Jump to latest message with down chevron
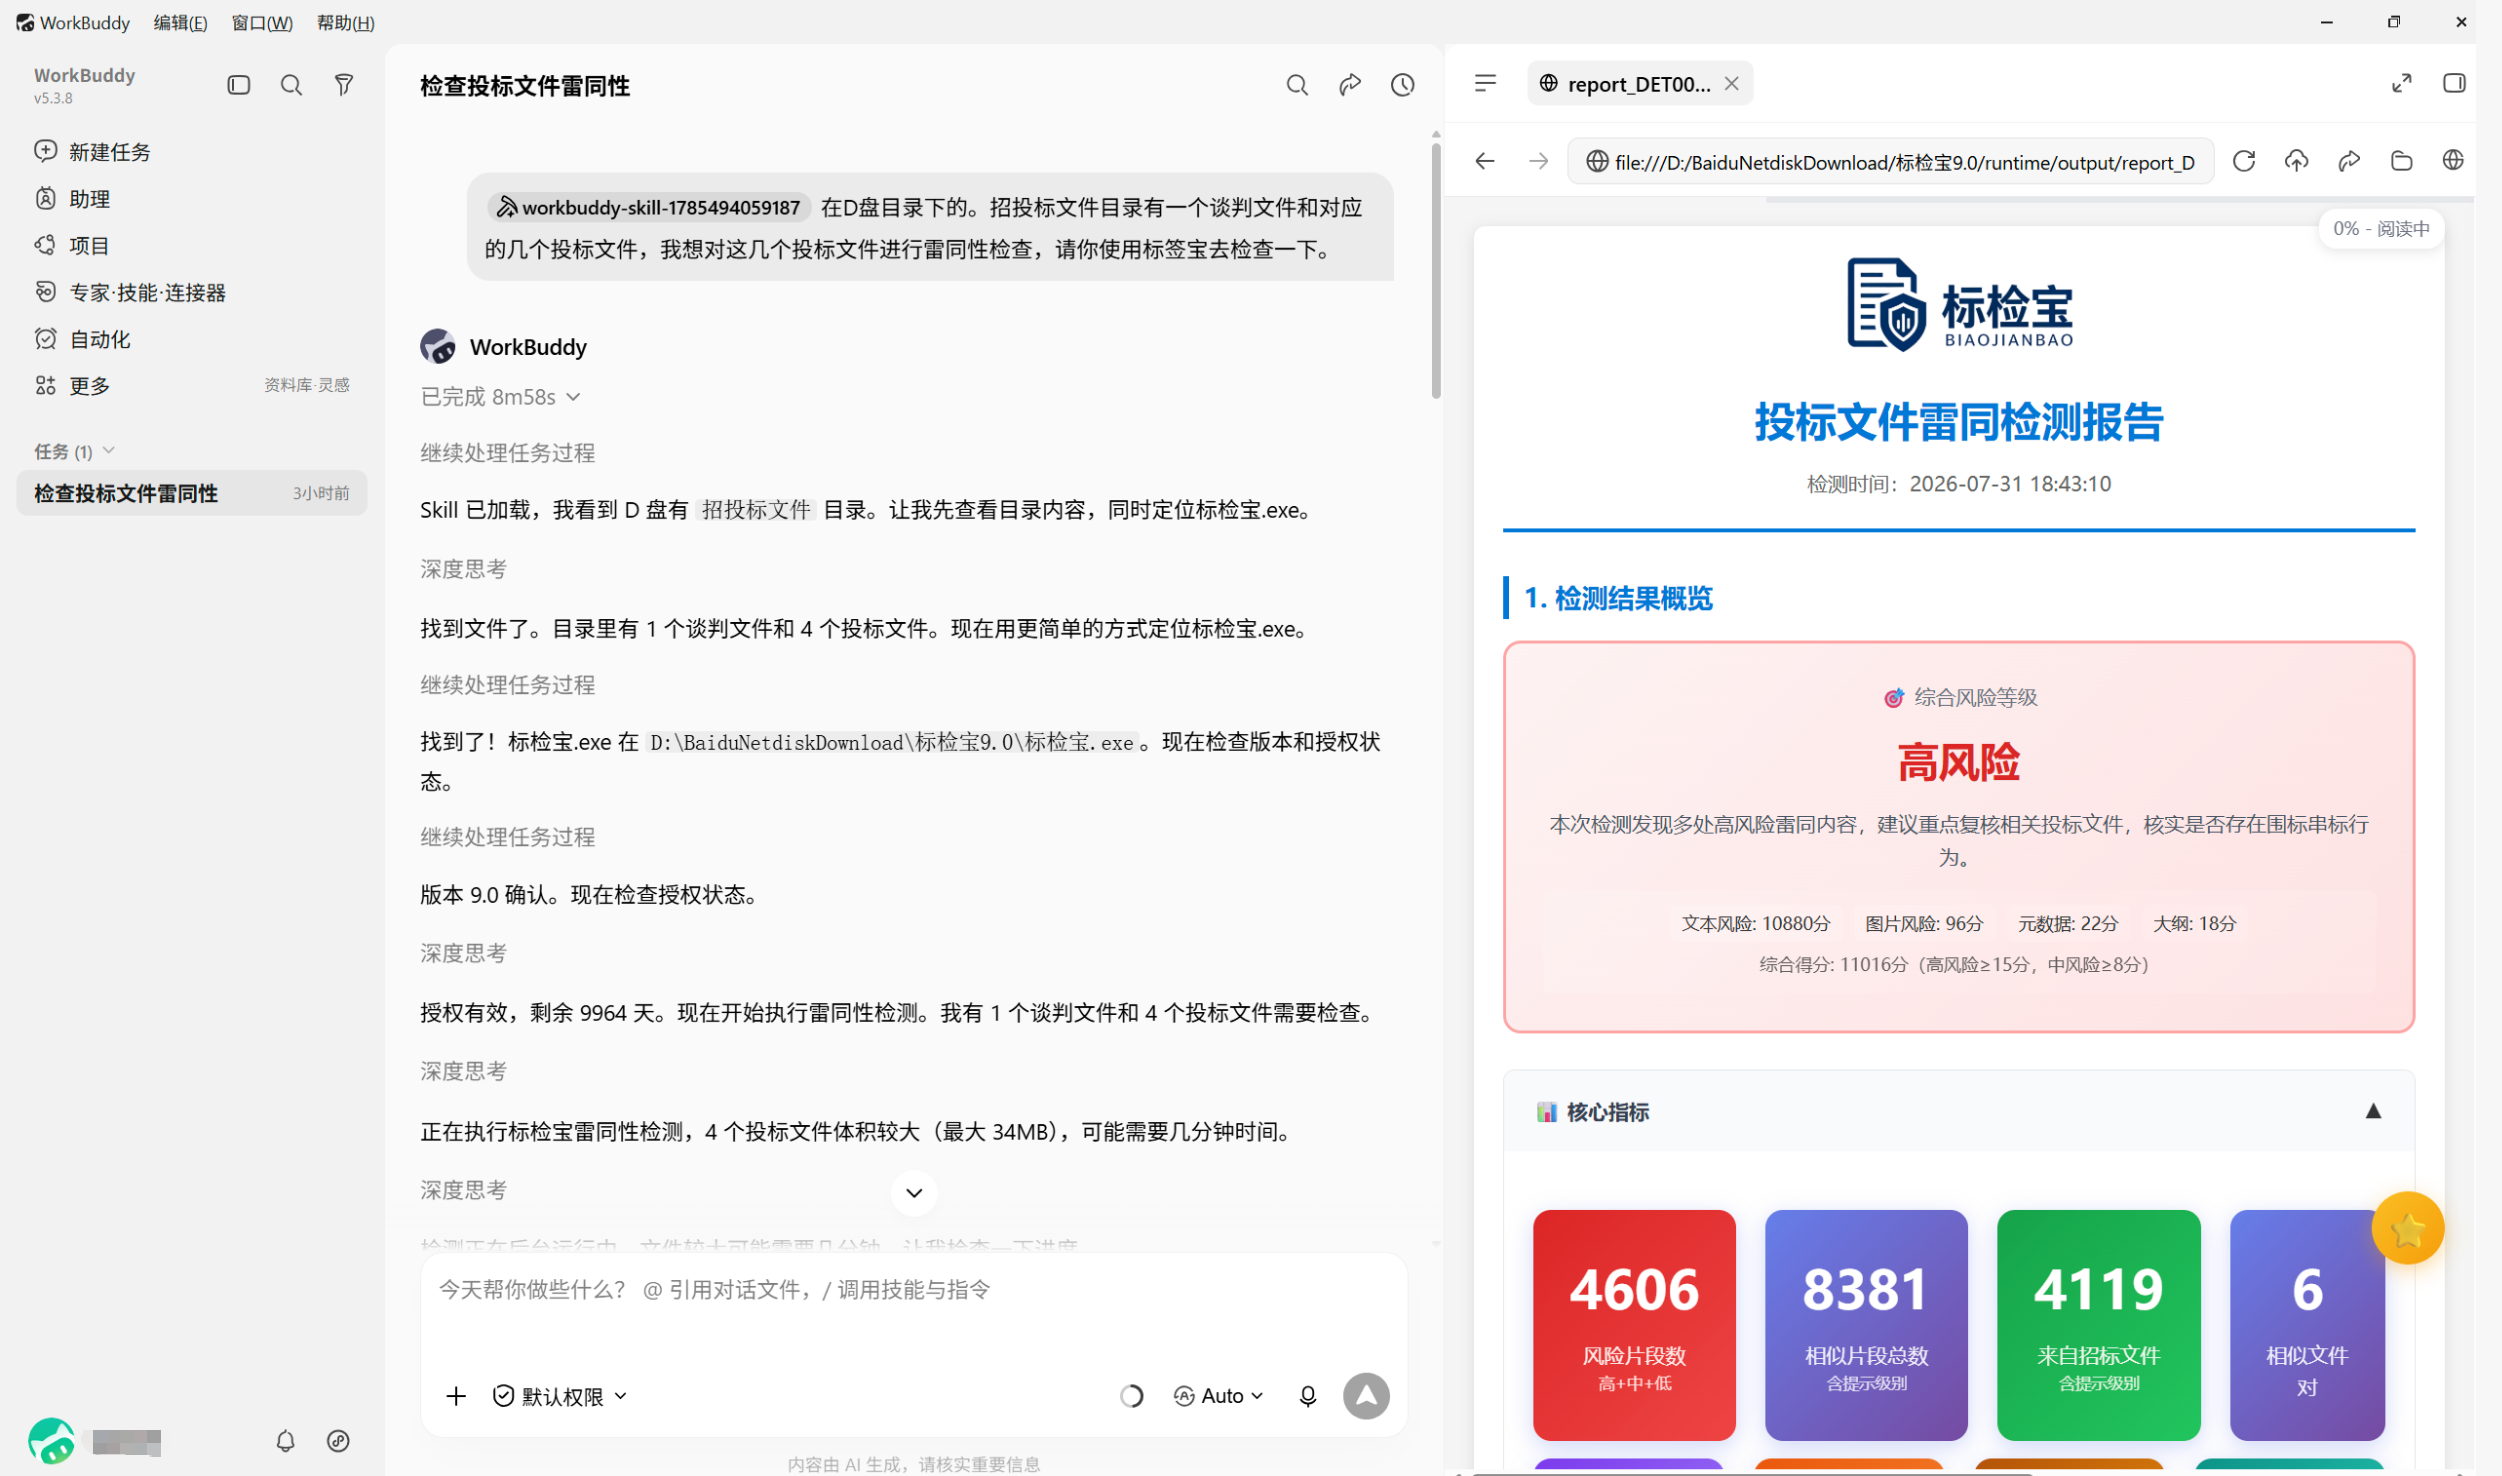 coord(913,1192)
